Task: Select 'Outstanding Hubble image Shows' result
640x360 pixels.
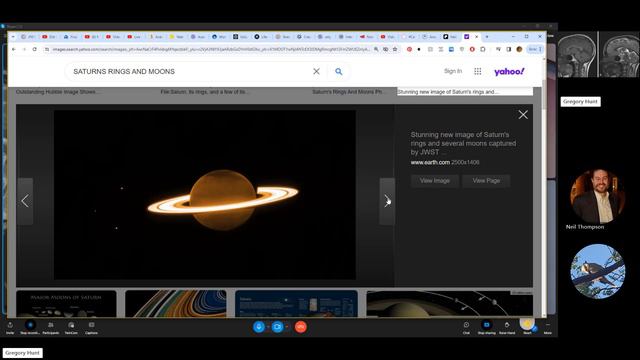Action: 57,92
